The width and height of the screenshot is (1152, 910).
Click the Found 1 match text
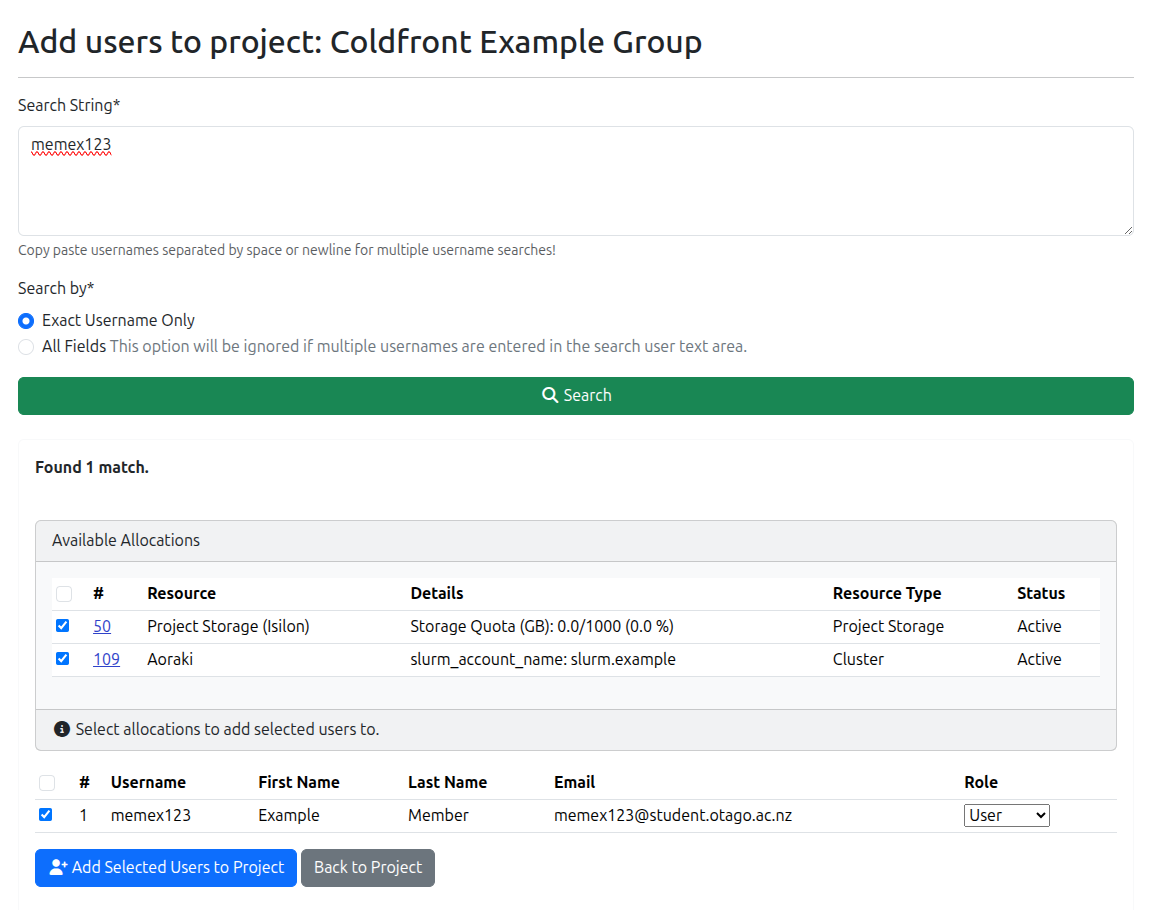(92, 467)
